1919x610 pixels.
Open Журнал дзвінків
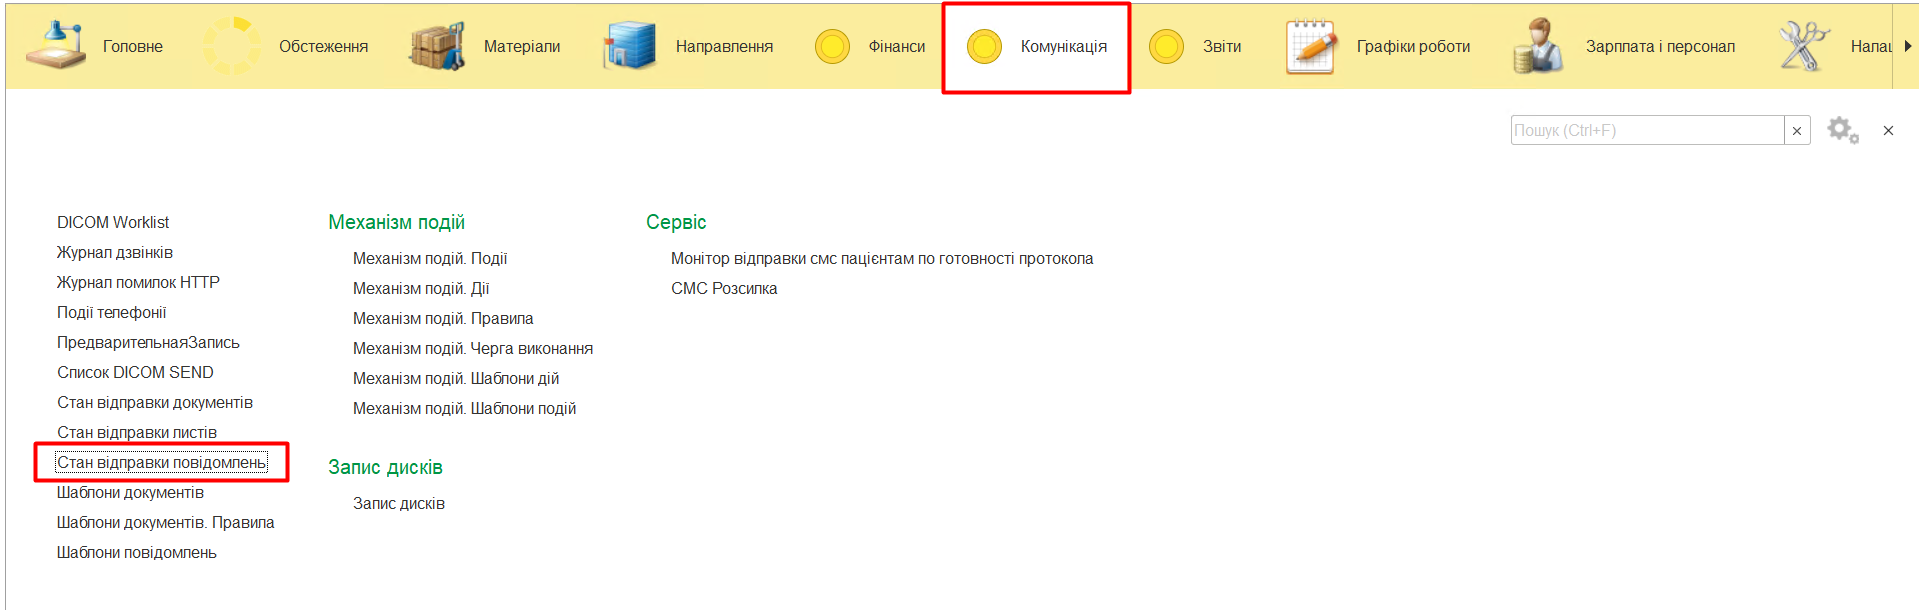coord(115,252)
